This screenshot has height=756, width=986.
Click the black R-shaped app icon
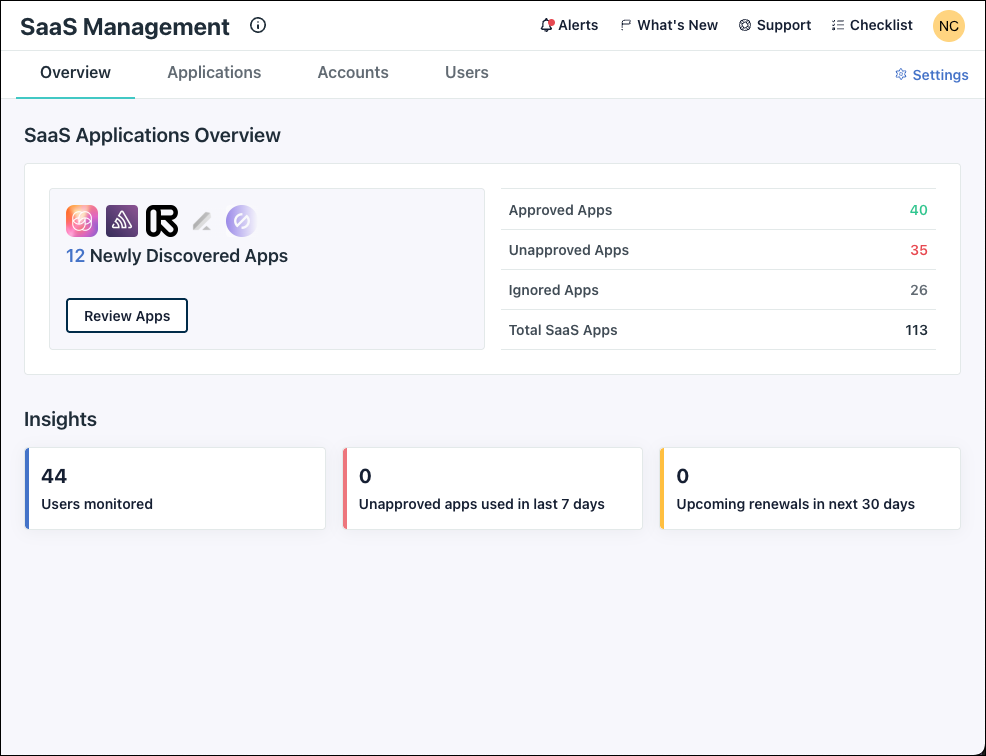(x=162, y=221)
